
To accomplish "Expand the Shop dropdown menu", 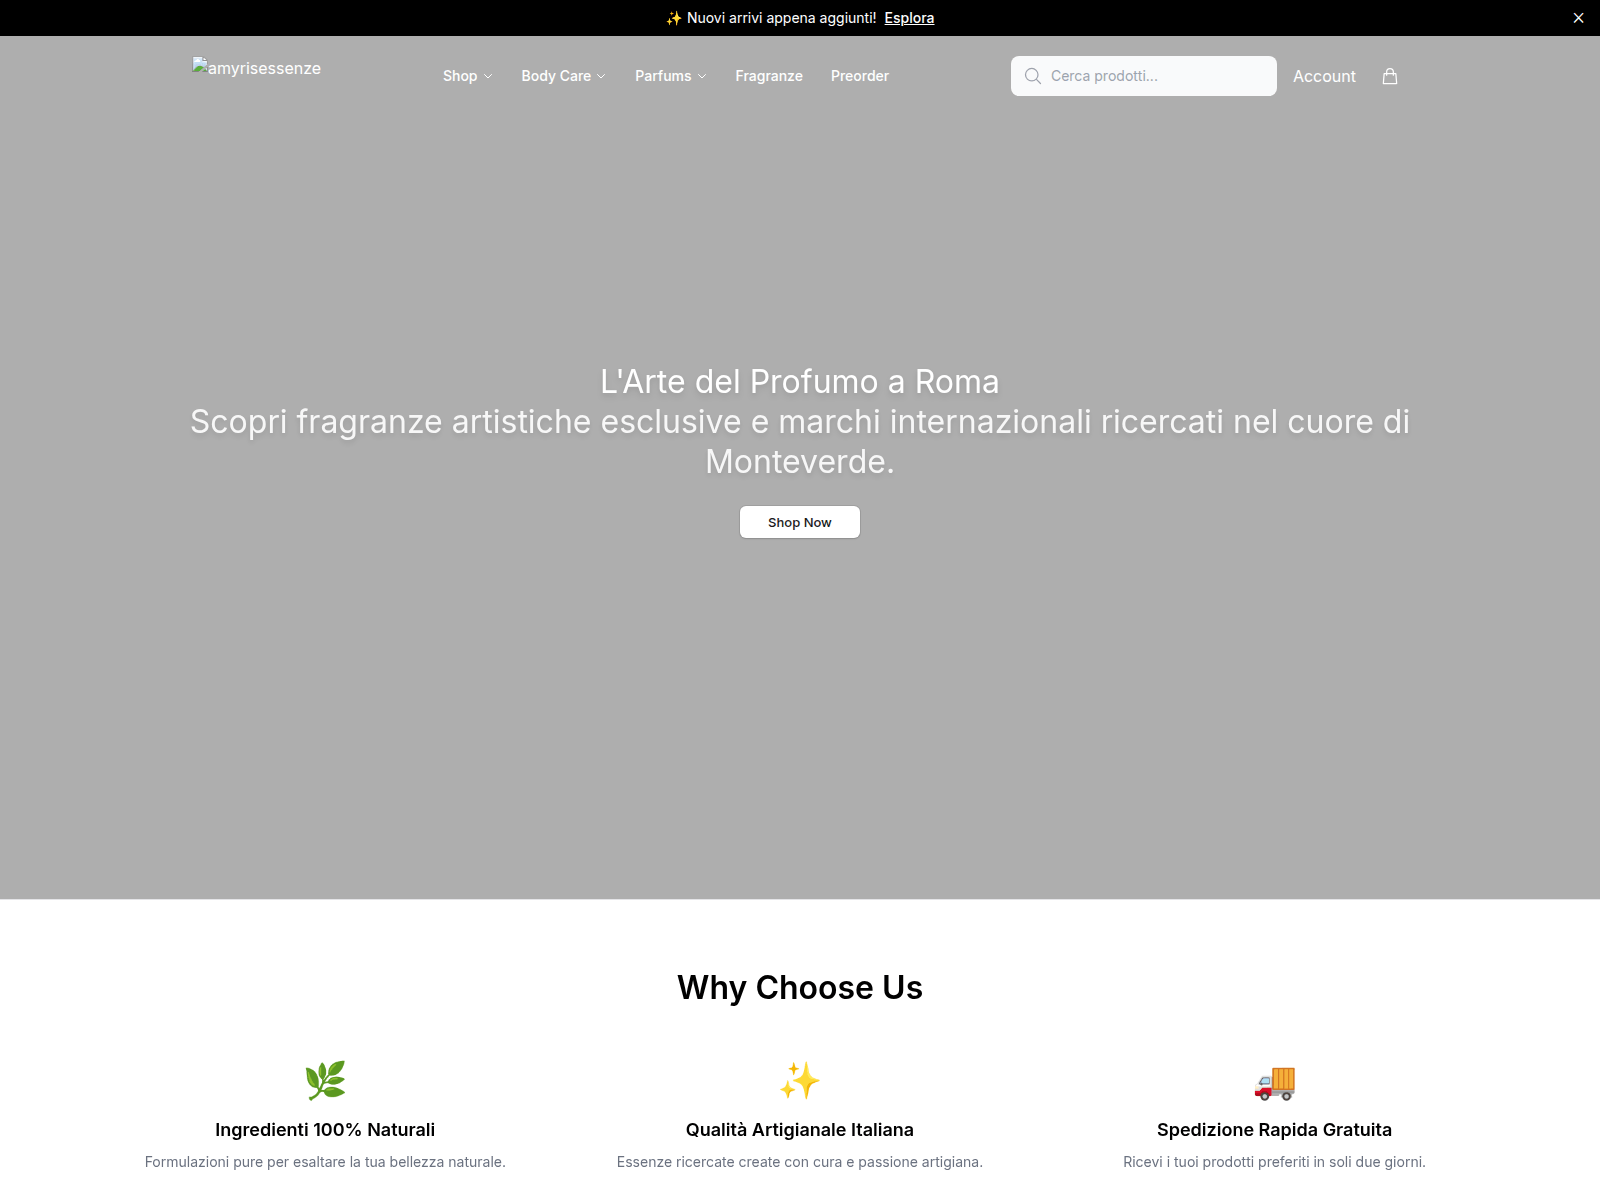I will point(468,76).
